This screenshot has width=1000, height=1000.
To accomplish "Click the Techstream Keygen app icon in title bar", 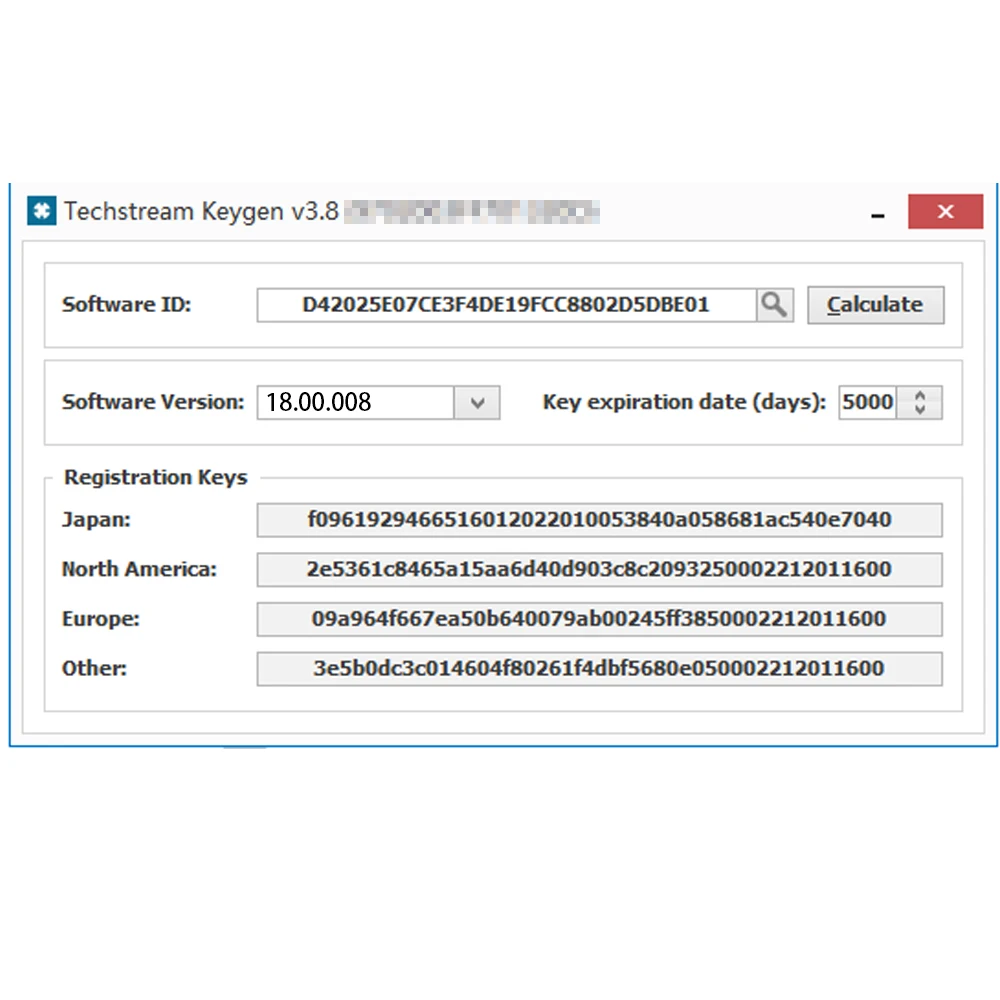I will [x=41, y=210].
